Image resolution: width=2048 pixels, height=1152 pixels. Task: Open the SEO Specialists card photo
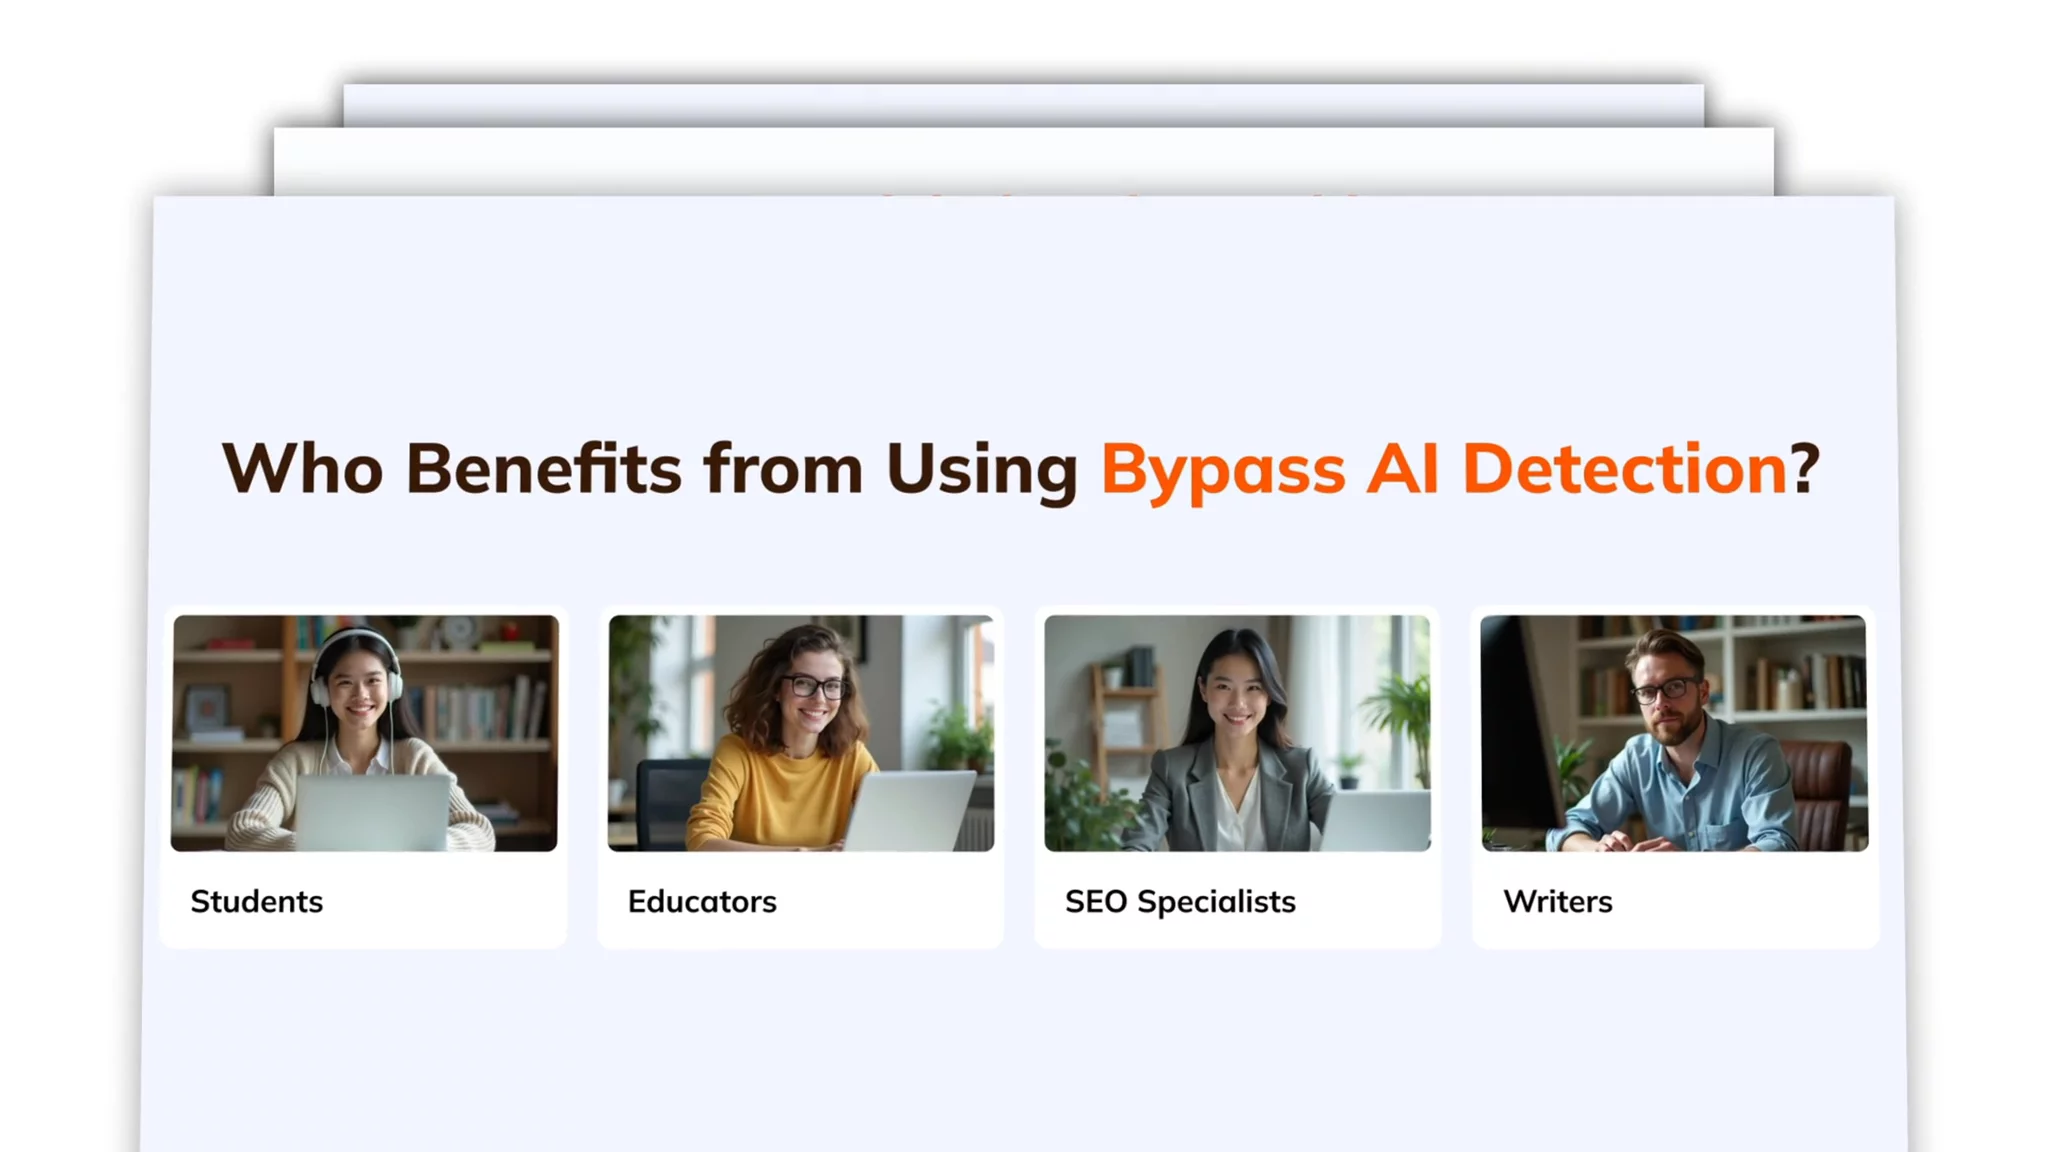tap(1238, 733)
